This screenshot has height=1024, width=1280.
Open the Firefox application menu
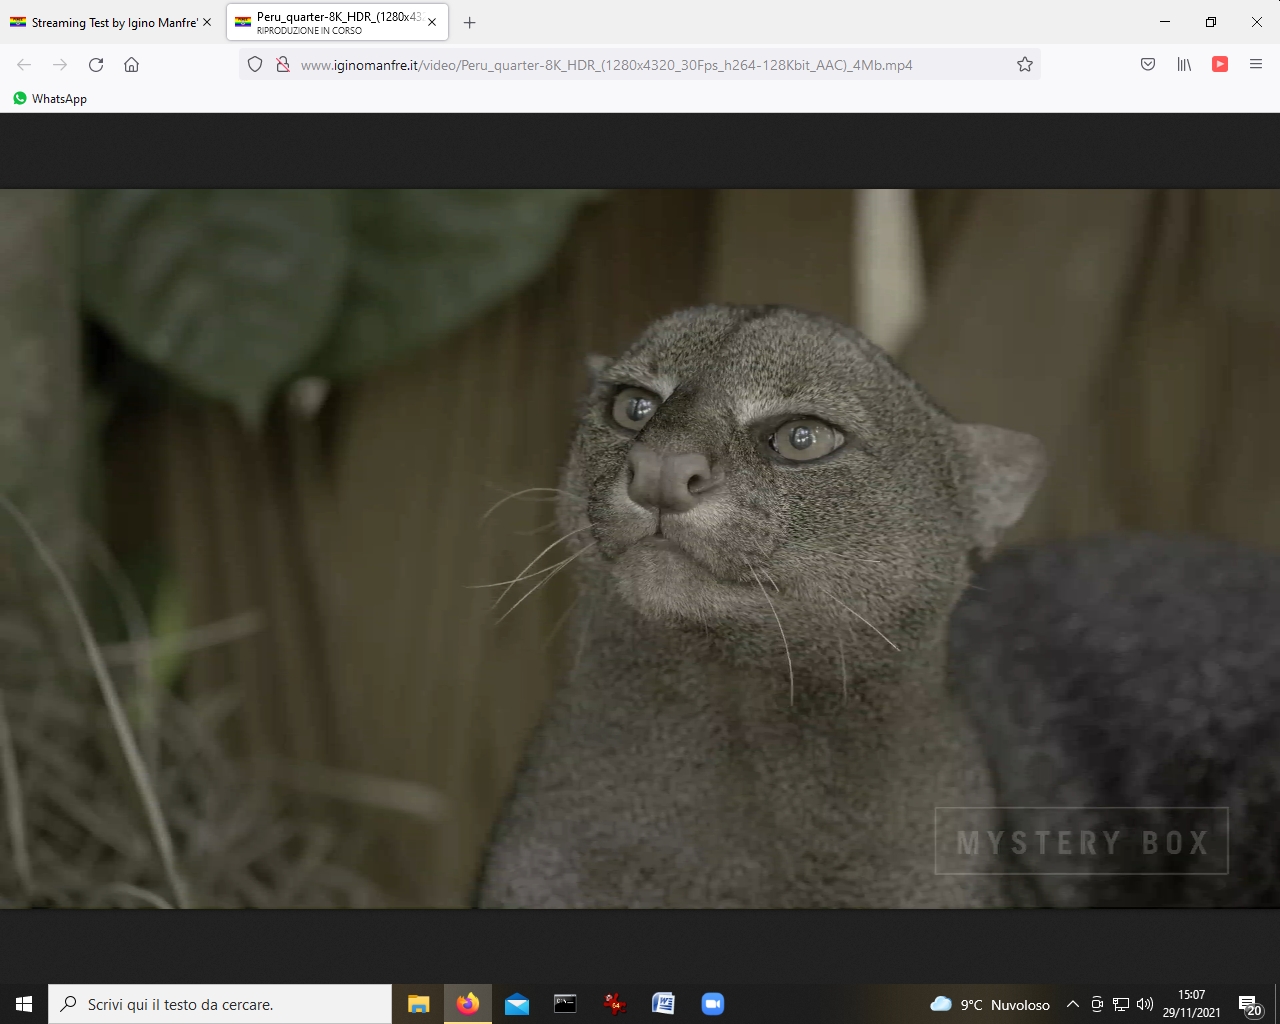coord(1256,65)
